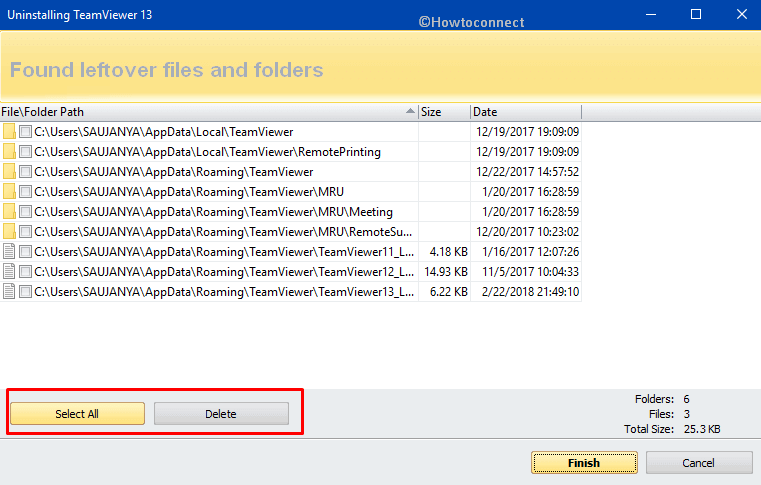
Task: Click date 2/22/2018 21:49:10
Action: (x=530, y=291)
